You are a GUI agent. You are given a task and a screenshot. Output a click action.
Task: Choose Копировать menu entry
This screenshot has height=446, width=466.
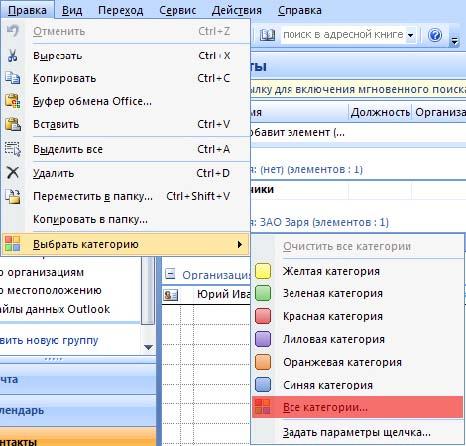pos(125,78)
